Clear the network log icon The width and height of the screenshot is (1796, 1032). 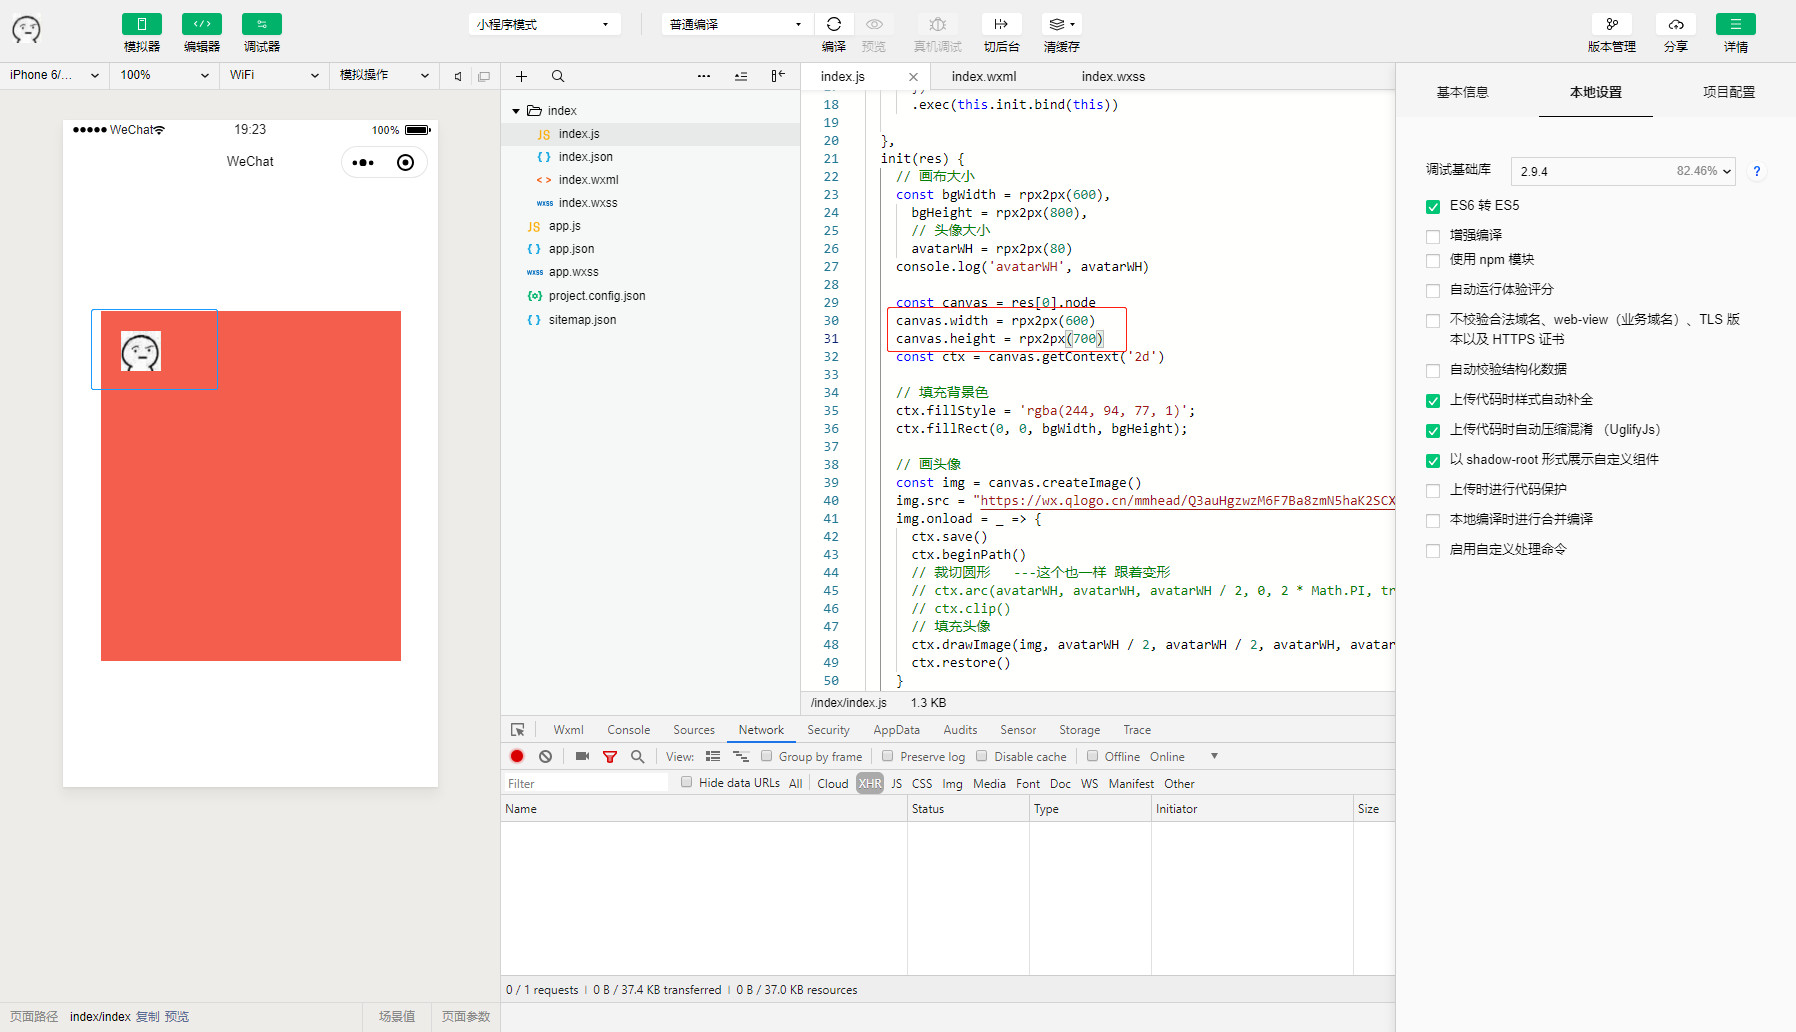point(545,756)
